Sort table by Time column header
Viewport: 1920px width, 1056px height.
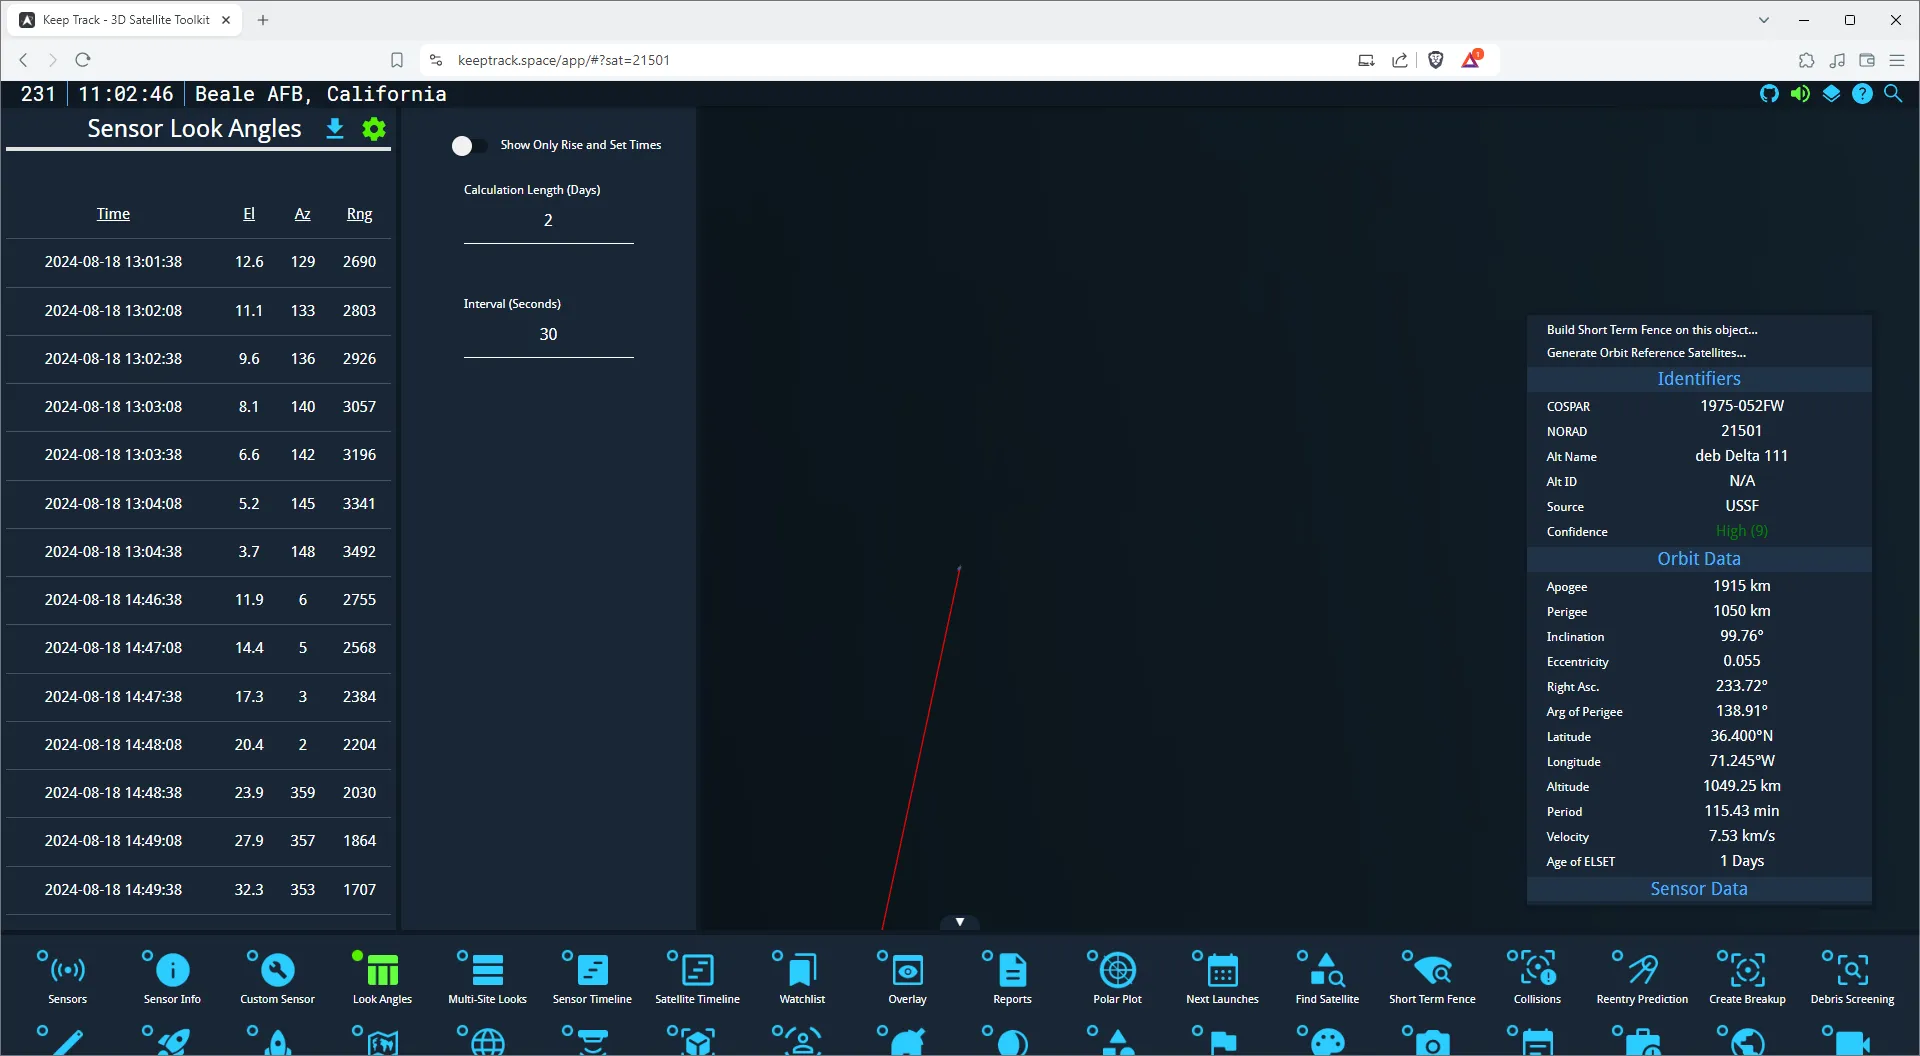(113, 214)
